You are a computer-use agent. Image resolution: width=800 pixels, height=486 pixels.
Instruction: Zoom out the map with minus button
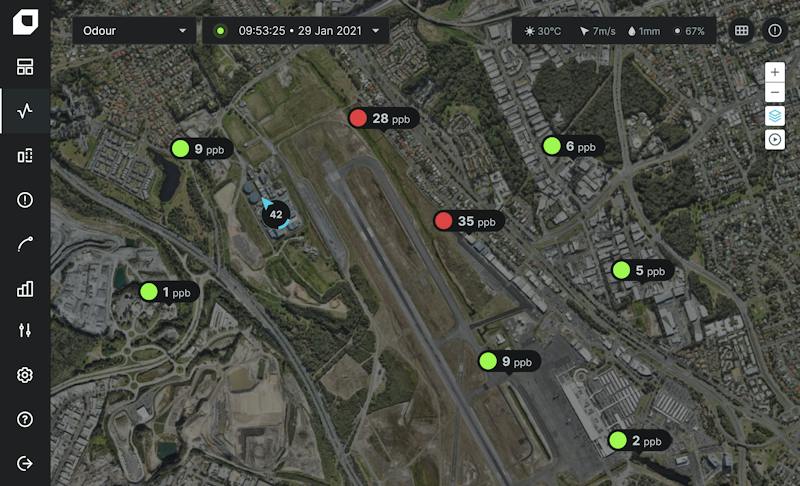(774, 92)
